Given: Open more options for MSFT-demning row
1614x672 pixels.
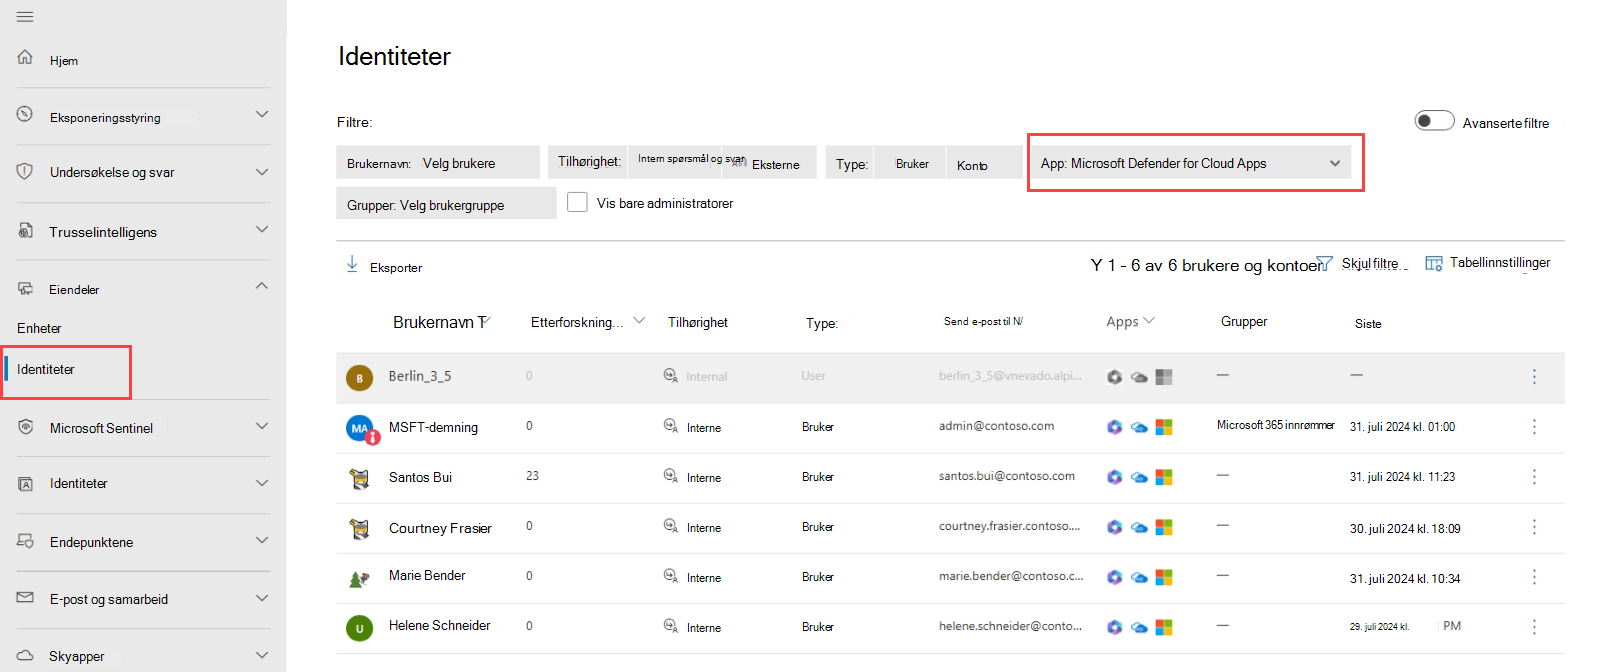Looking at the screenshot, I should click(1534, 427).
